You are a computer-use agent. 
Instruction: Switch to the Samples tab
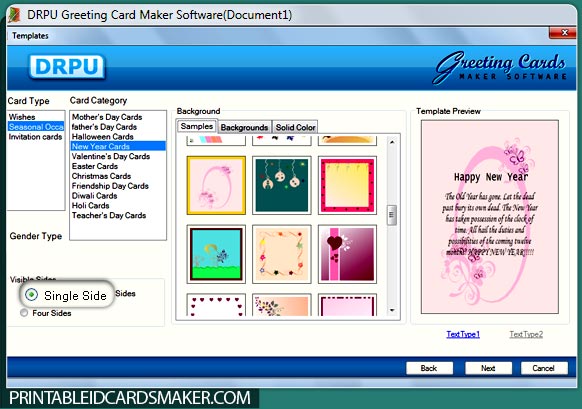[x=197, y=126]
